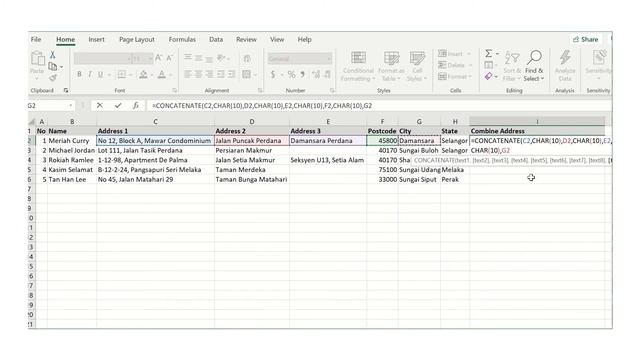Toggle Middle Align in Alignment group
The image size is (640, 360).
pyautogui.click(x=198, y=58)
